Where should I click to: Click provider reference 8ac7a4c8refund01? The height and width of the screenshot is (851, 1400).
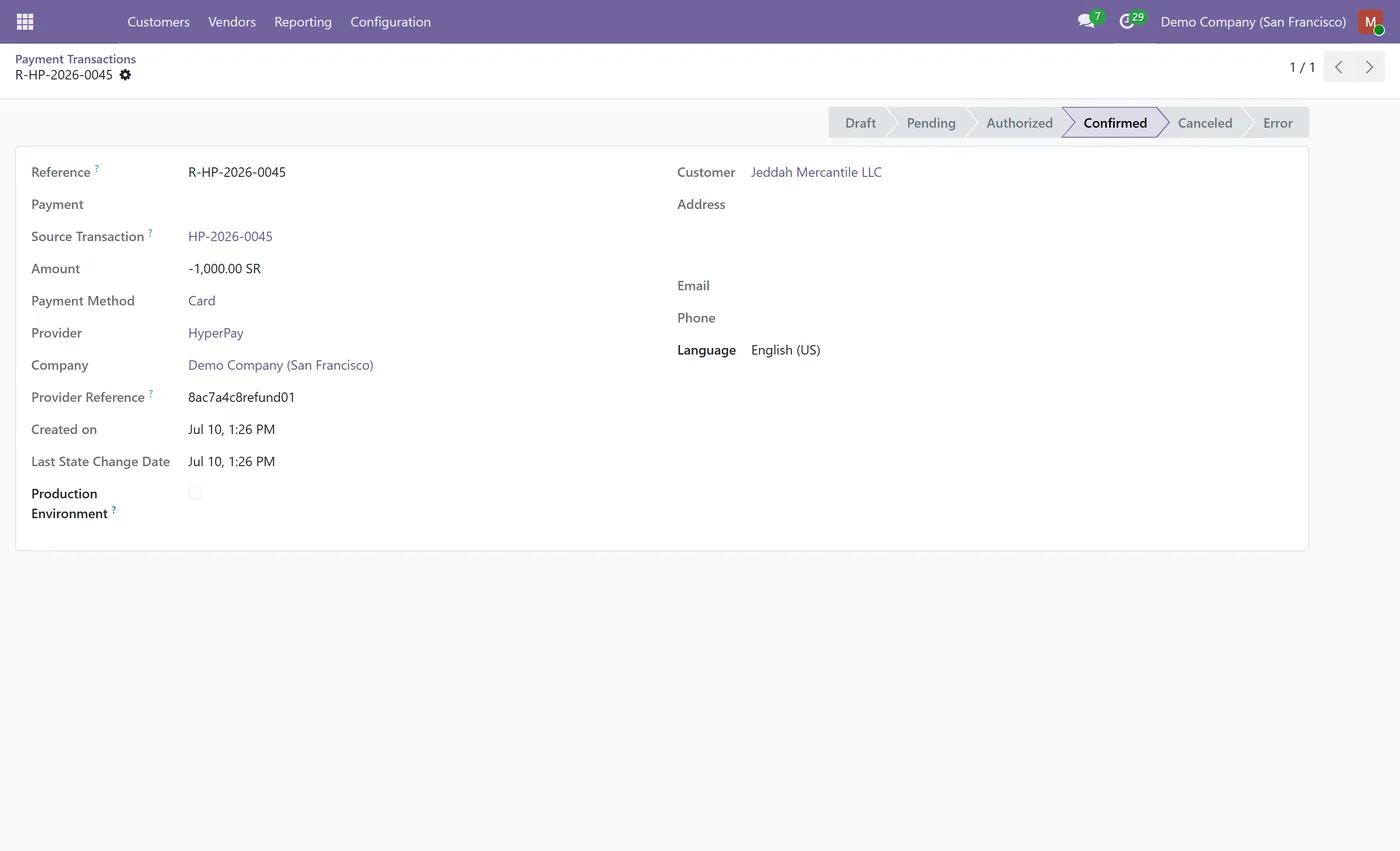click(x=241, y=397)
